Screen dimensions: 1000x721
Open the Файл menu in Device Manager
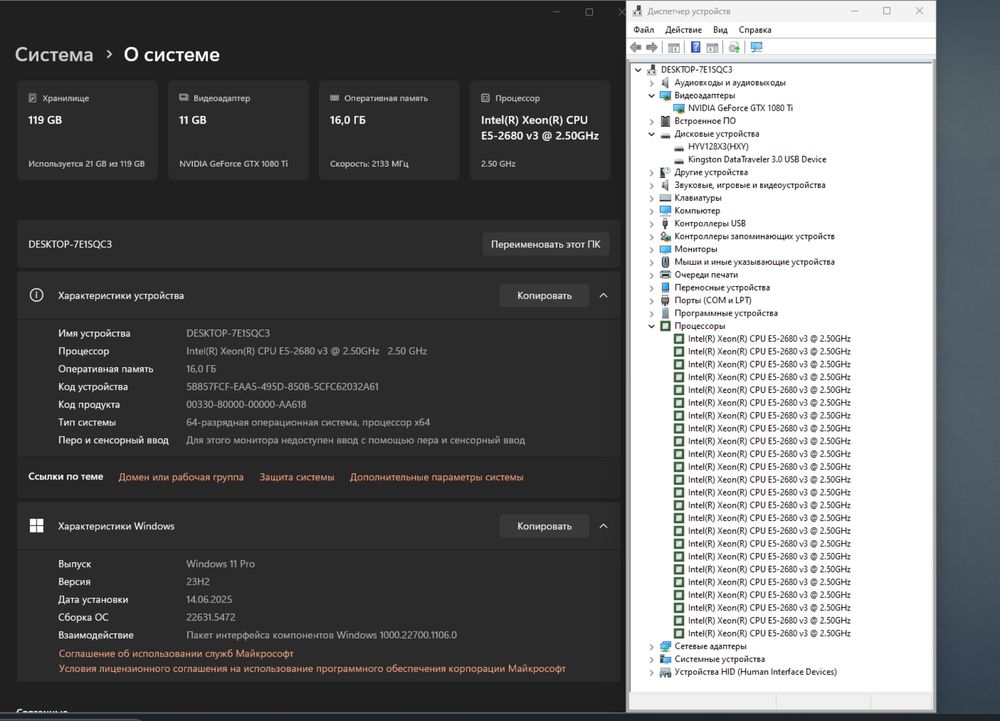pos(643,30)
